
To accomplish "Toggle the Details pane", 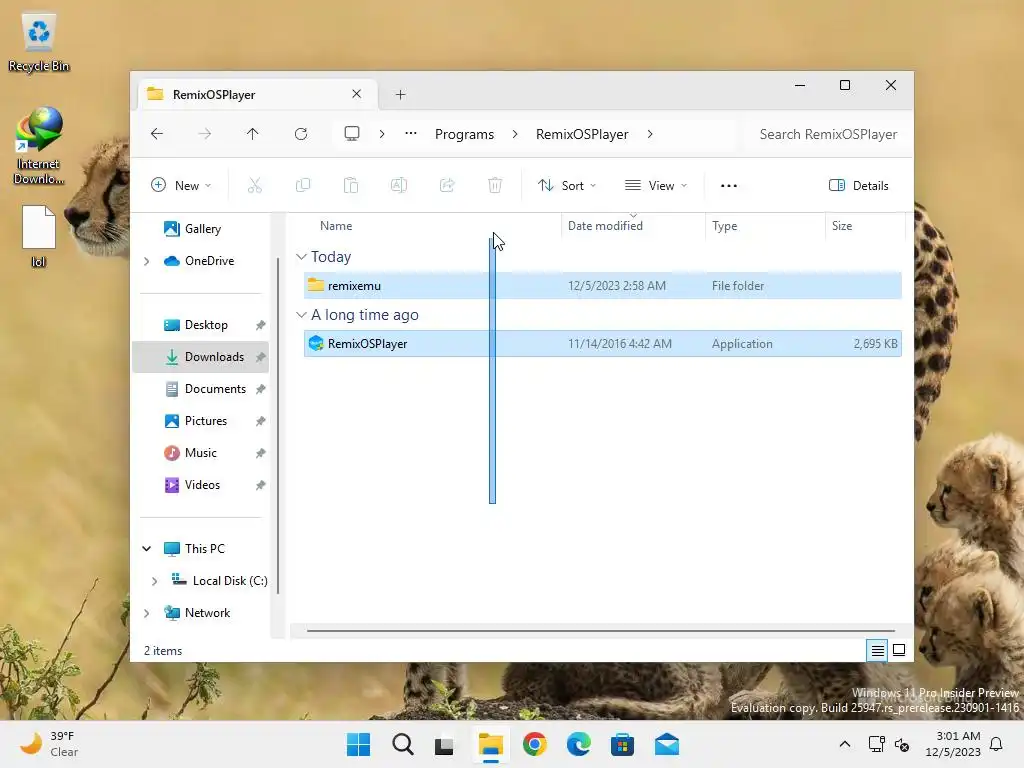I will click(x=859, y=185).
